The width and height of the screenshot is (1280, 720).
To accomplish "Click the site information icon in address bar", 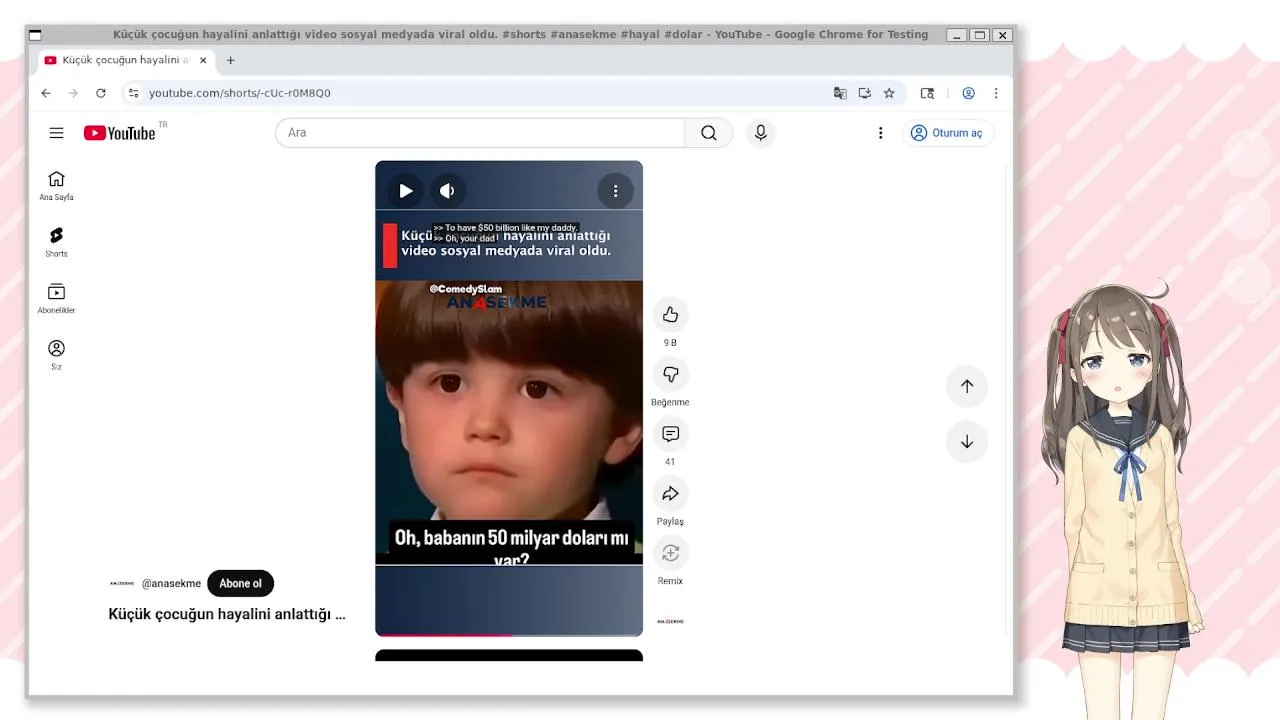I will point(133,93).
